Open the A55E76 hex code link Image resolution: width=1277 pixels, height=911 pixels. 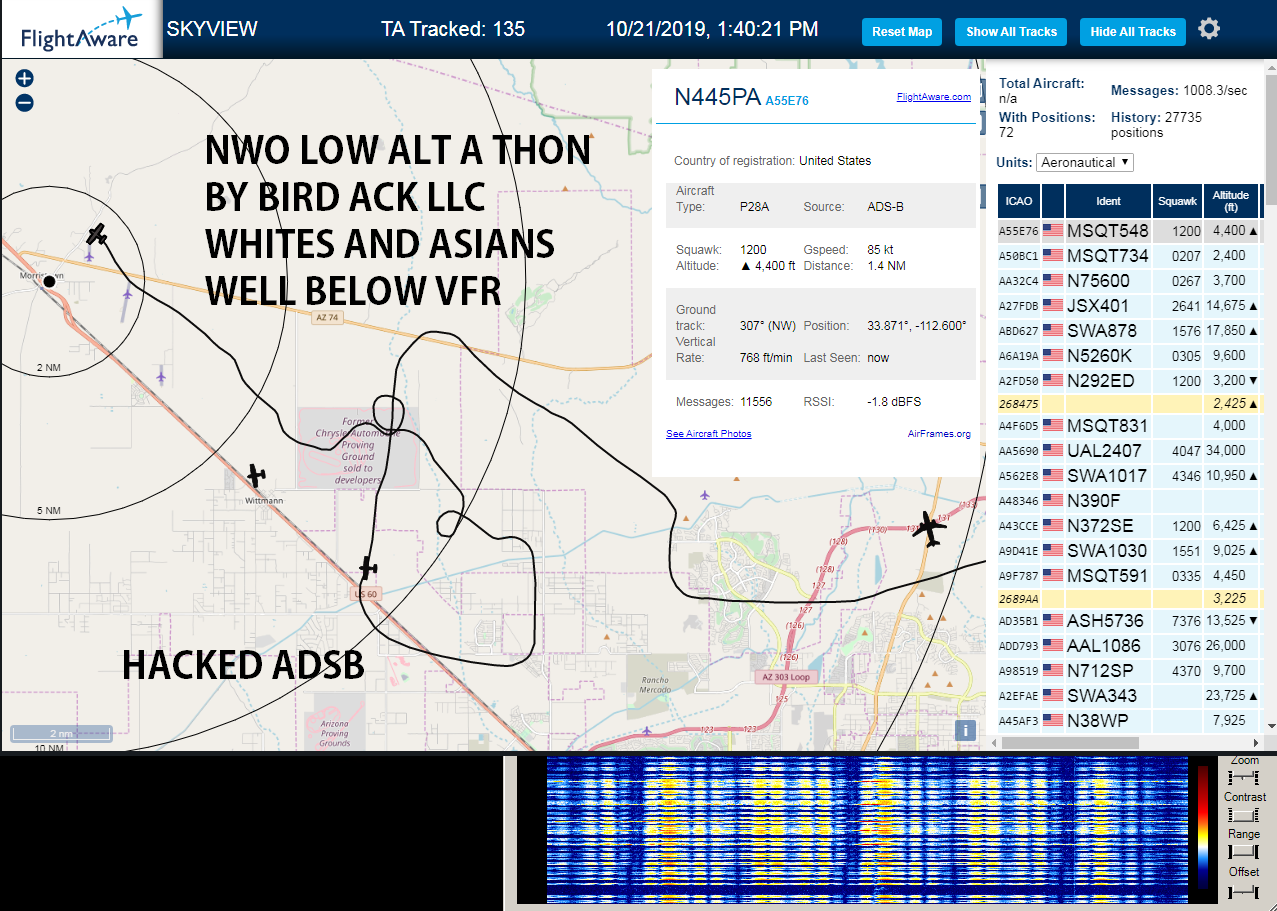point(787,101)
